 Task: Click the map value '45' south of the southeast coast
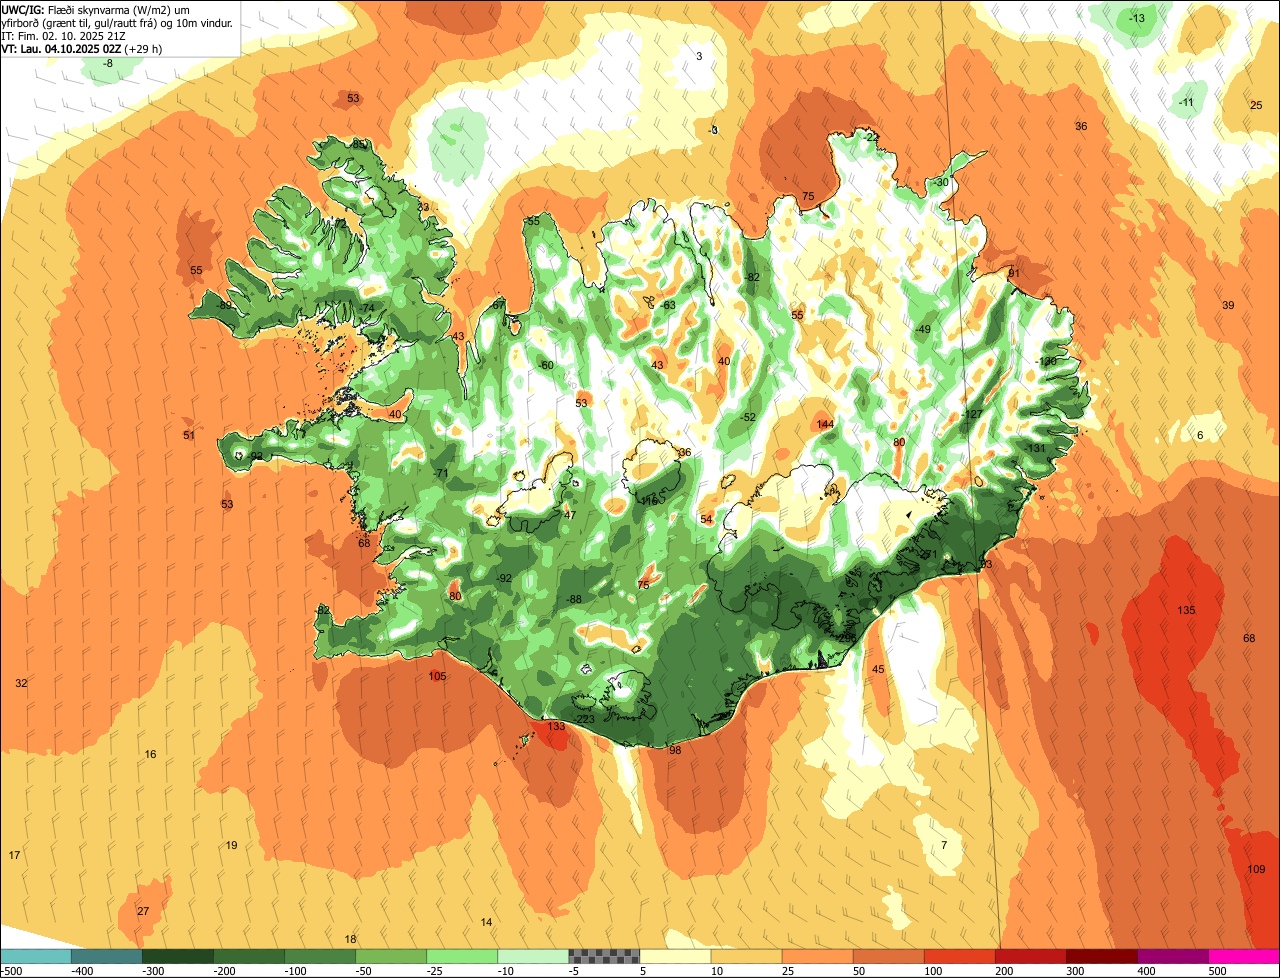pyautogui.click(x=879, y=669)
